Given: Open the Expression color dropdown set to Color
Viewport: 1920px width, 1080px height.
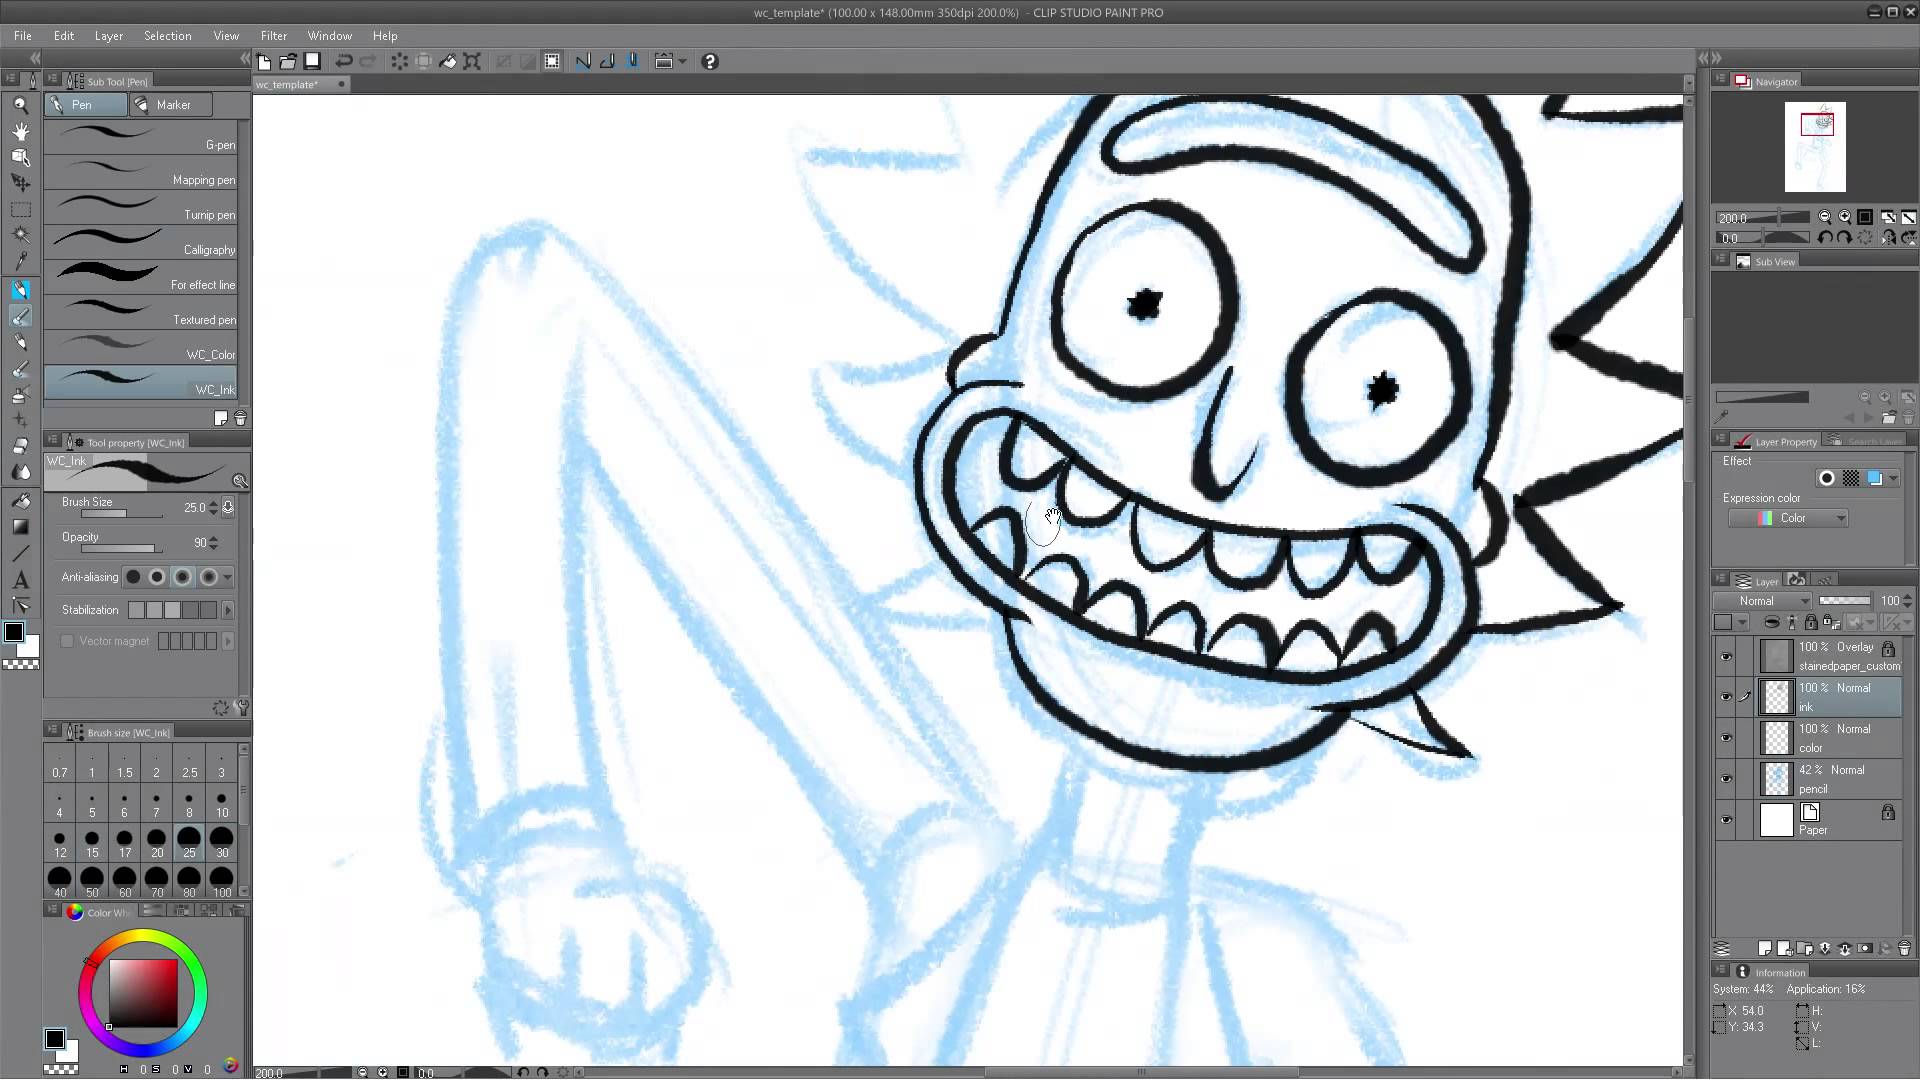Looking at the screenshot, I should (1788, 518).
